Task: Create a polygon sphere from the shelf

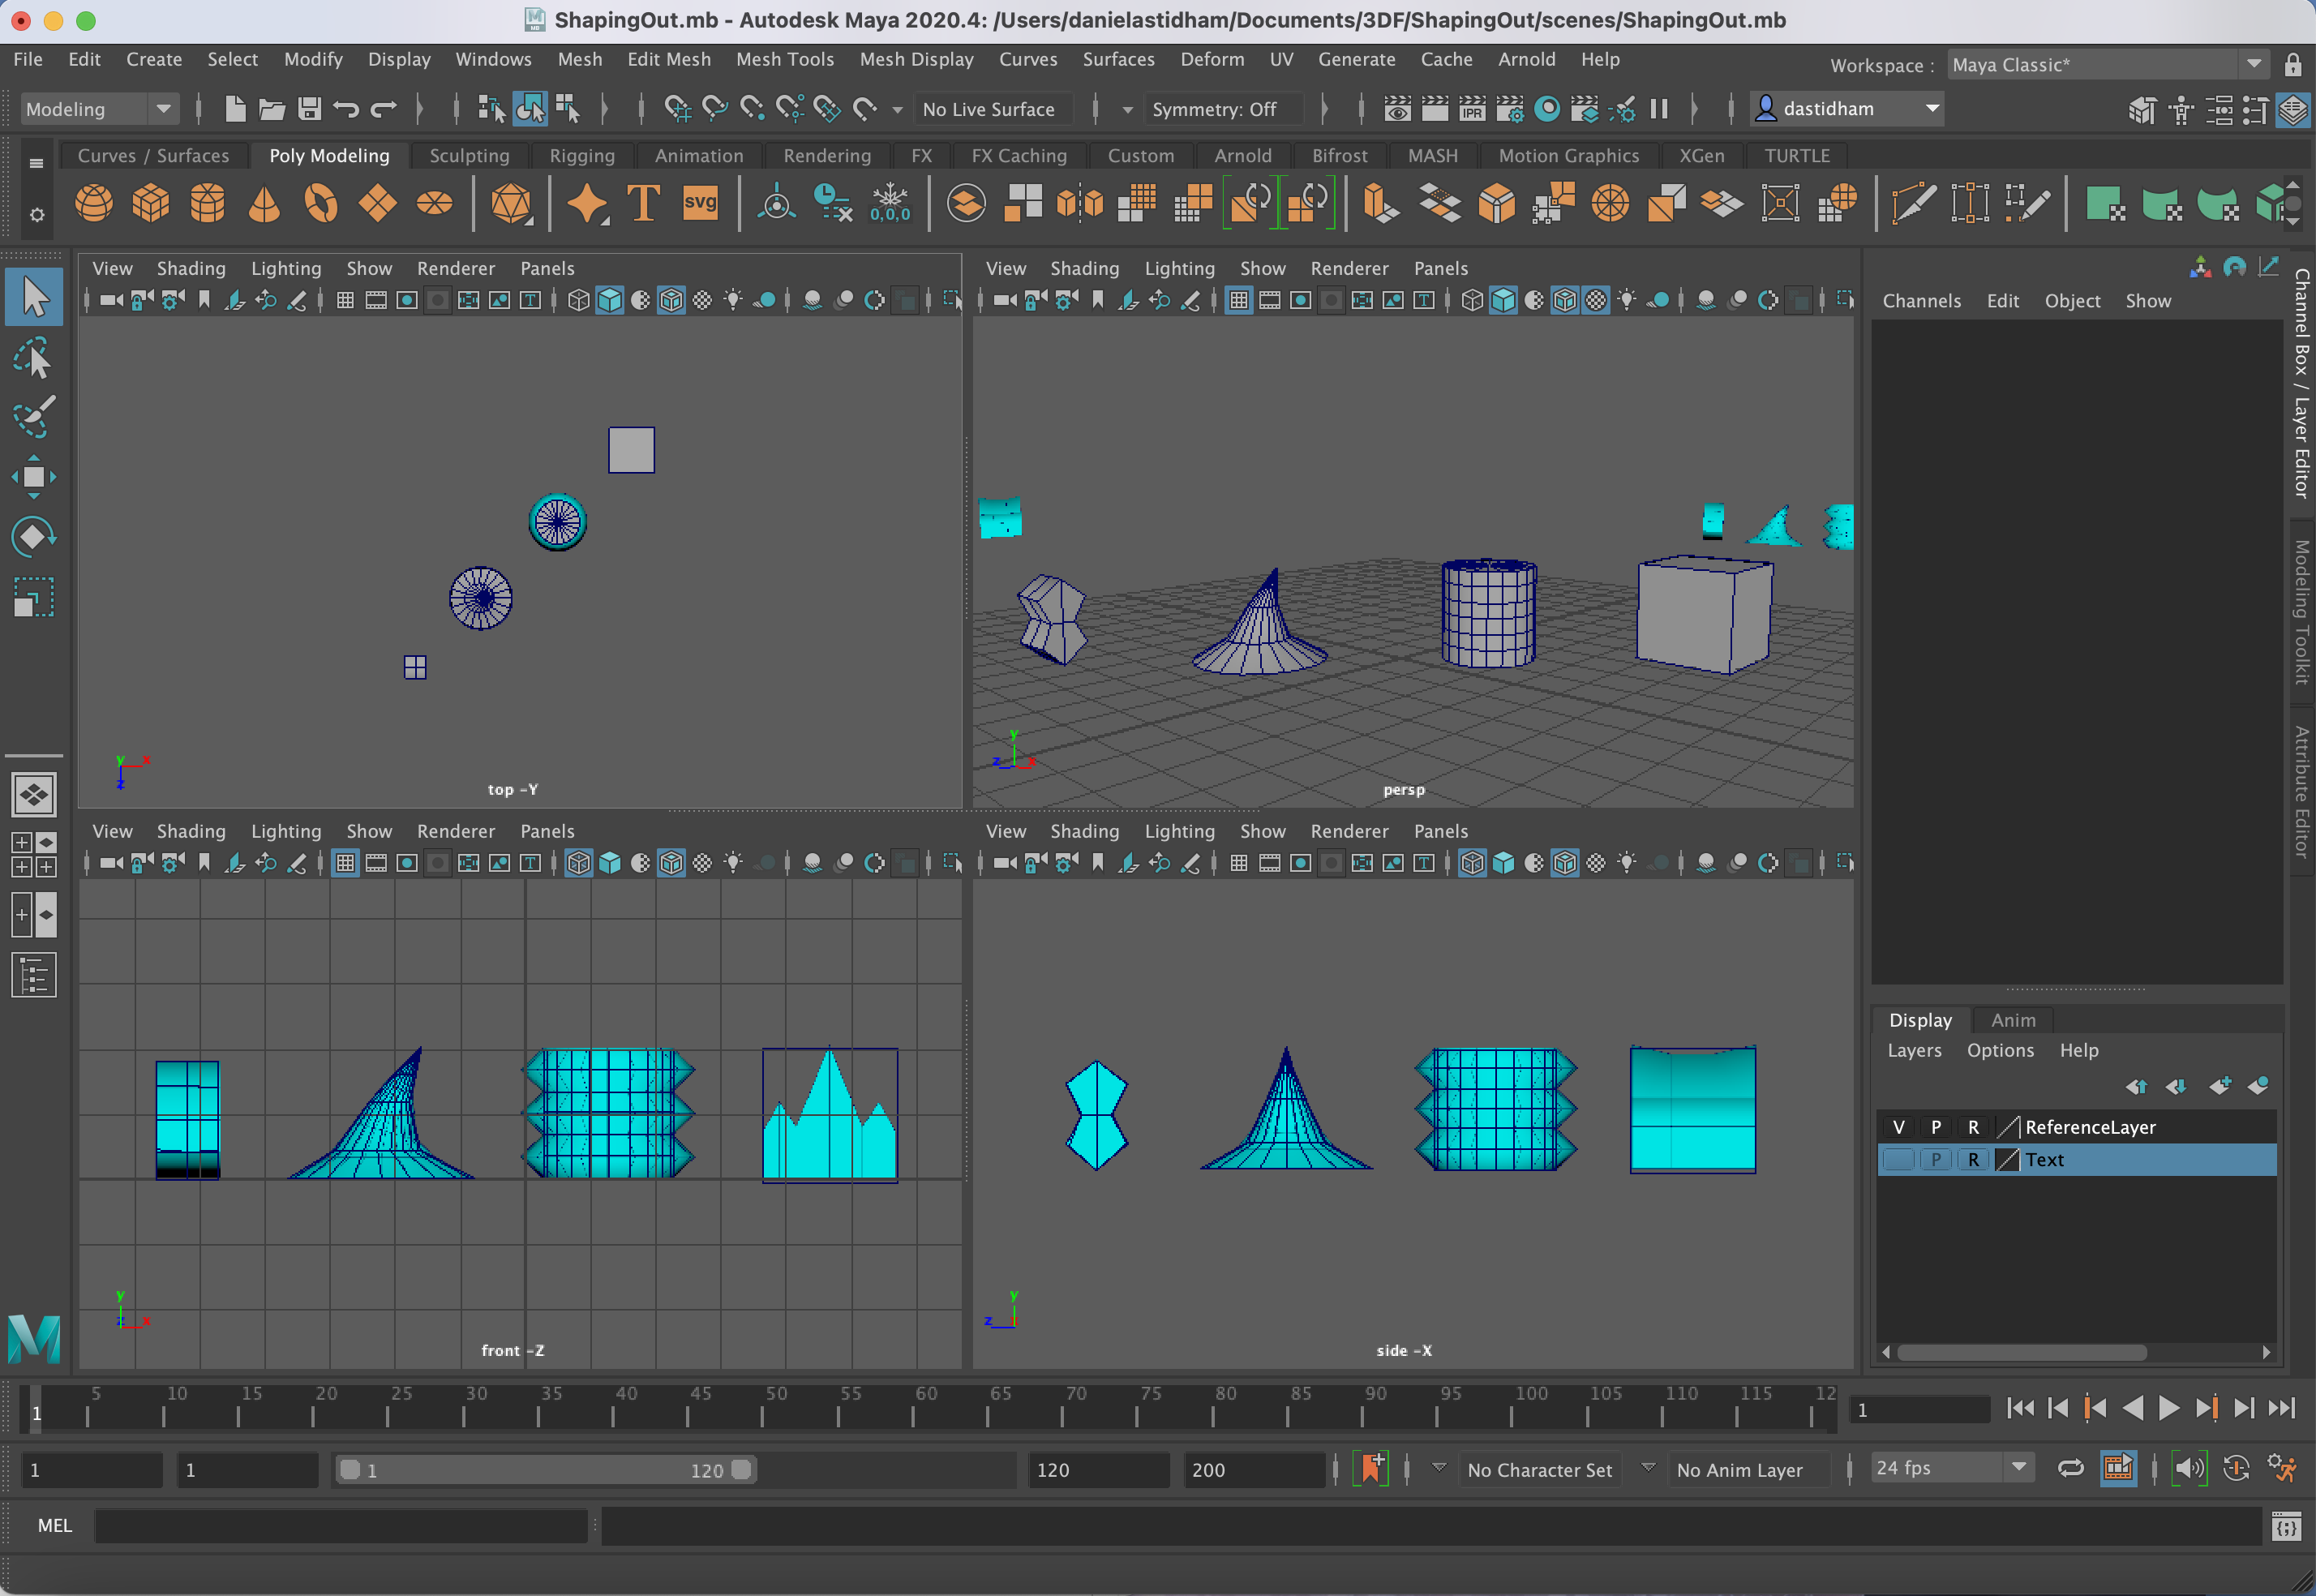Action: pyautogui.click(x=94, y=204)
